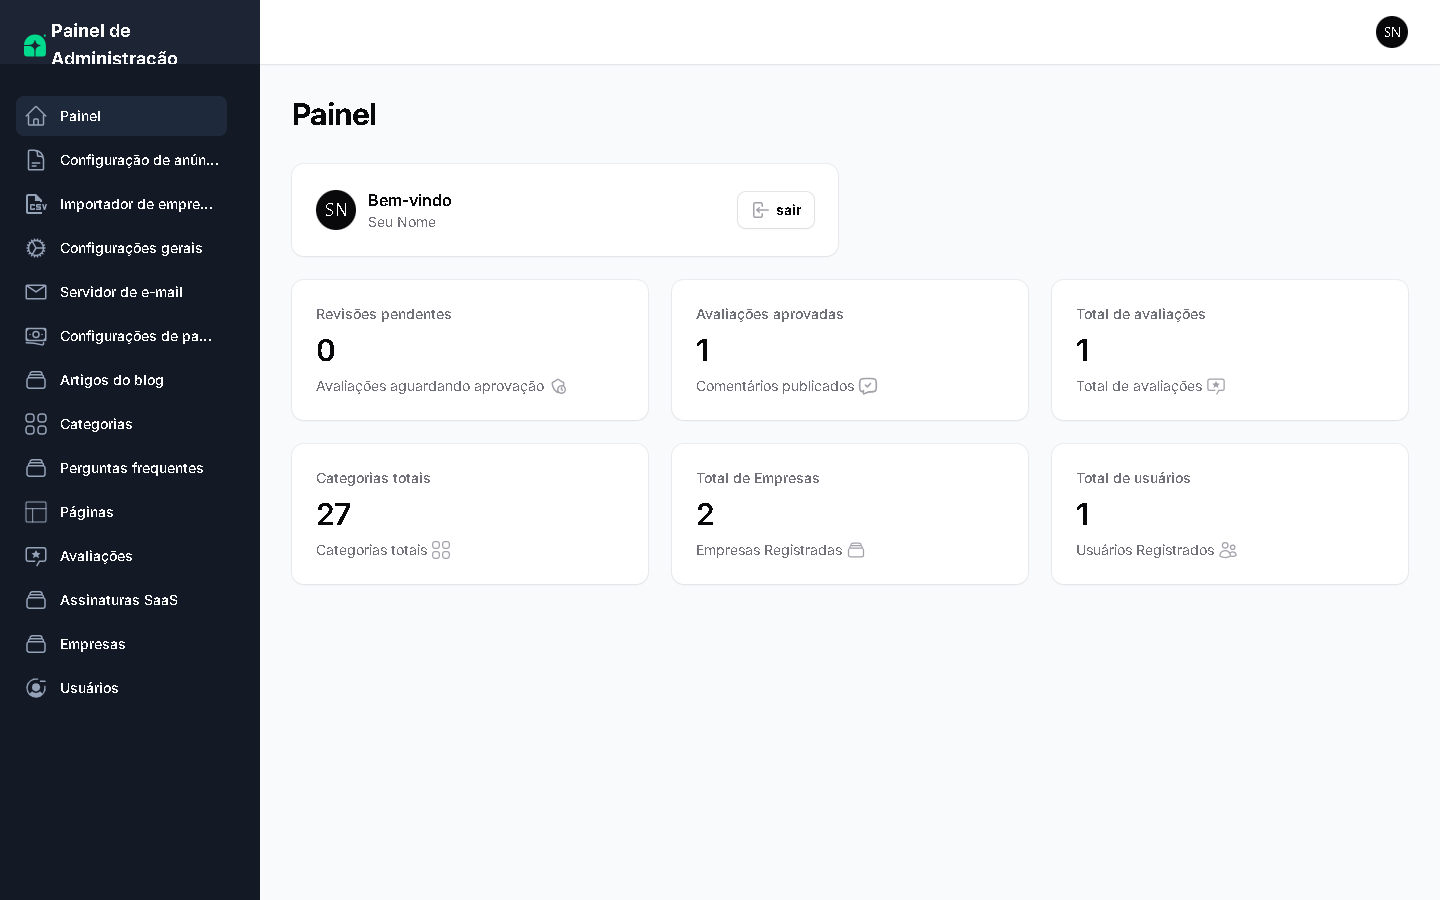Click the green logo icon in the sidebar header
The image size is (1440, 900).
click(35, 45)
